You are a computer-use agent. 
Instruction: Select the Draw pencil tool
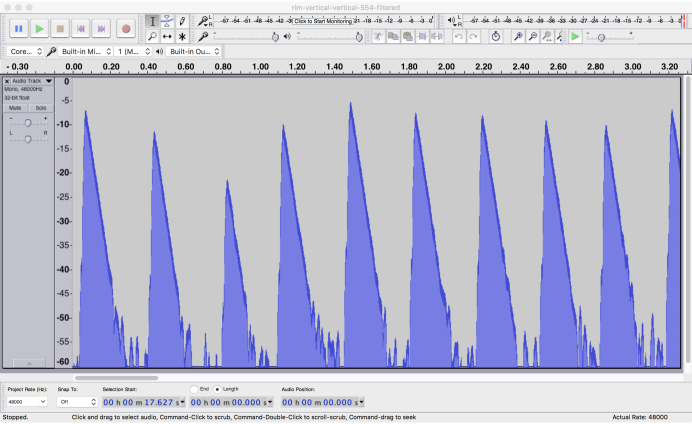click(x=182, y=21)
